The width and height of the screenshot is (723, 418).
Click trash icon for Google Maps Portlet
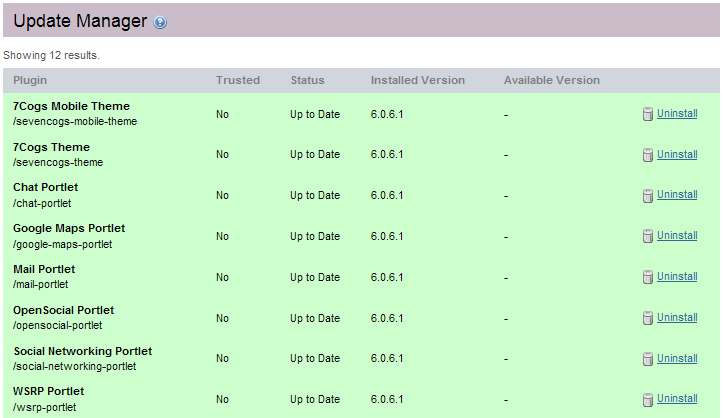[648, 236]
